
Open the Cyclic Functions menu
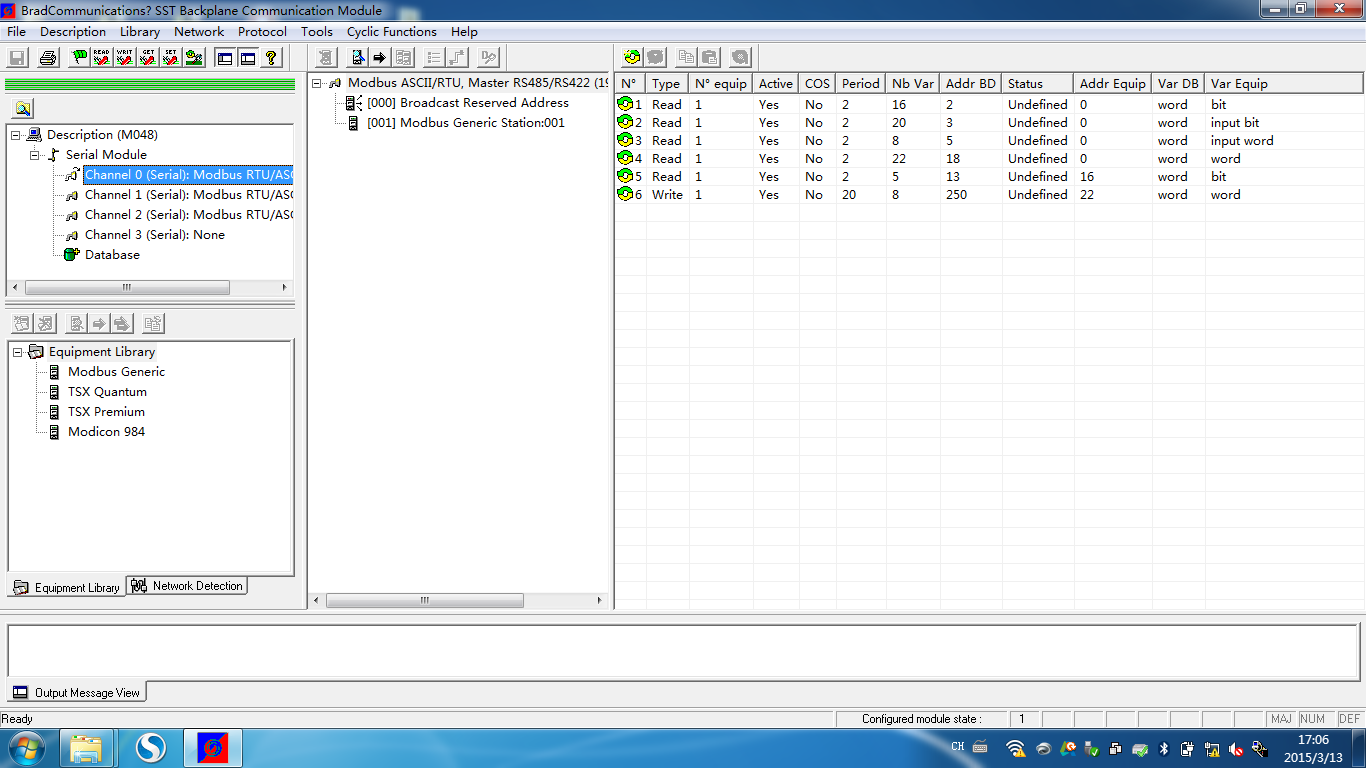coord(392,31)
